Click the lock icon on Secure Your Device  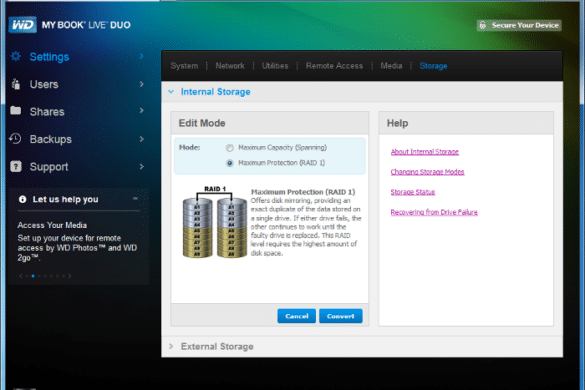tap(483, 25)
